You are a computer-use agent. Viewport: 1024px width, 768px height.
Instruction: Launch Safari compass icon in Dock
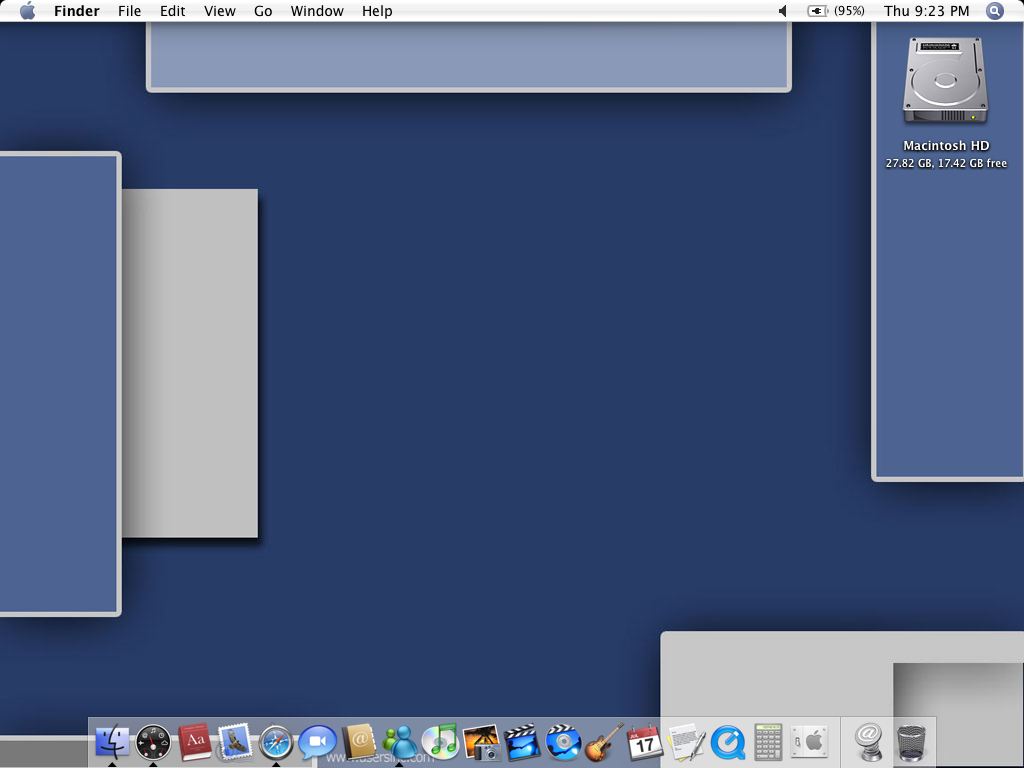276,743
